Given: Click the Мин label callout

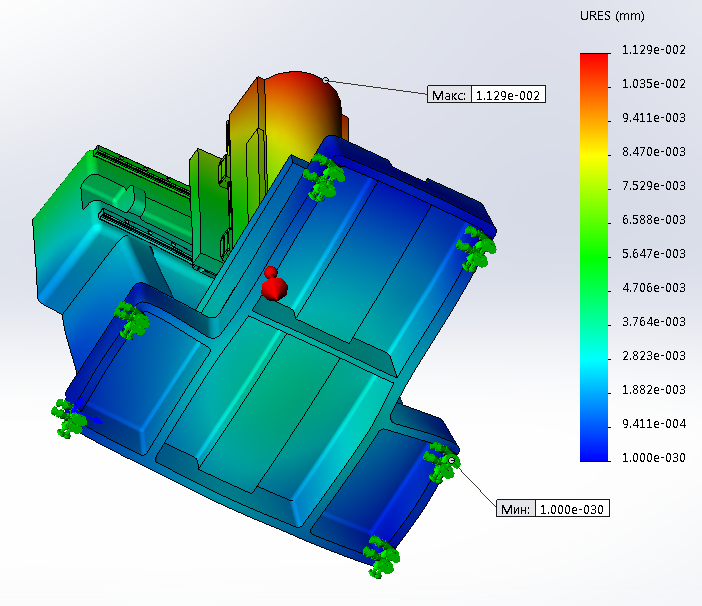Looking at the screenshot, I should 516,509.
